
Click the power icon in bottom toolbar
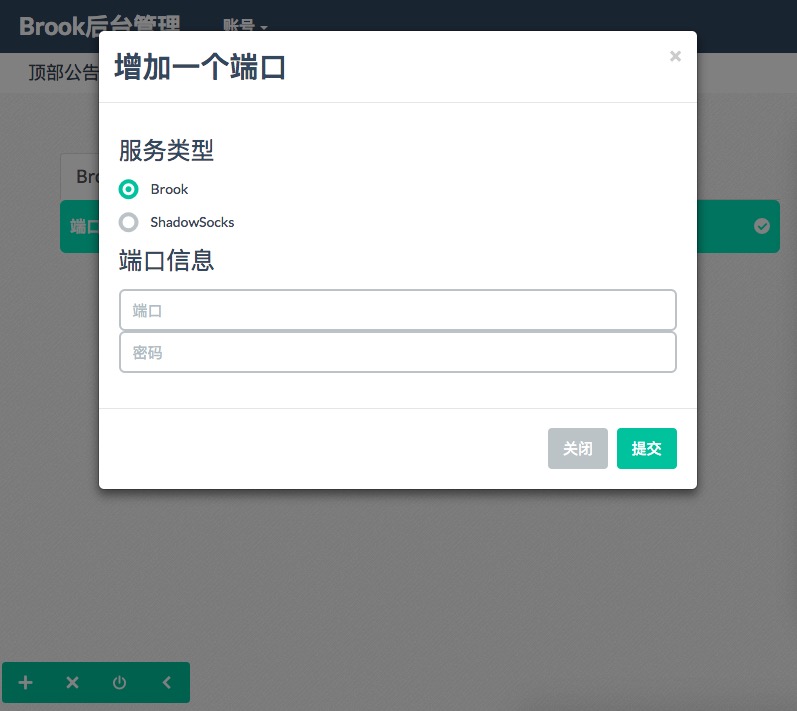coord(119,683)
